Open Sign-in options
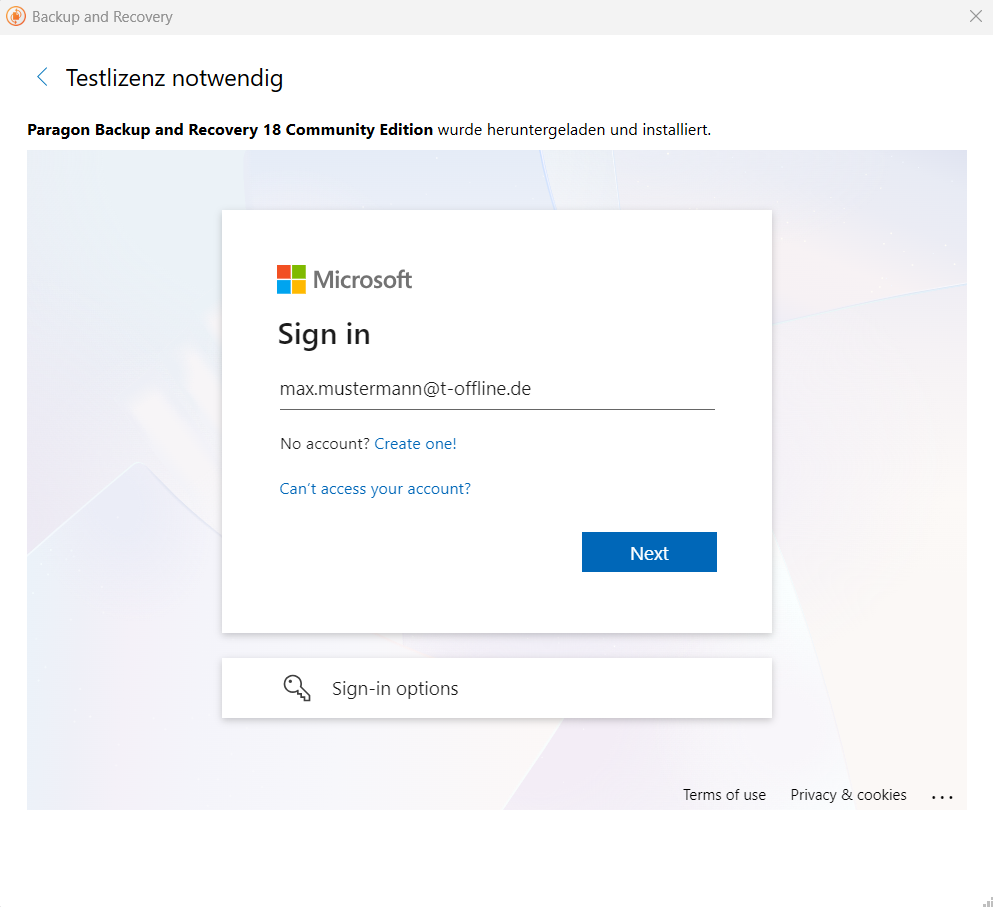This screenshot has height=907, width=993. pos(496,688)
